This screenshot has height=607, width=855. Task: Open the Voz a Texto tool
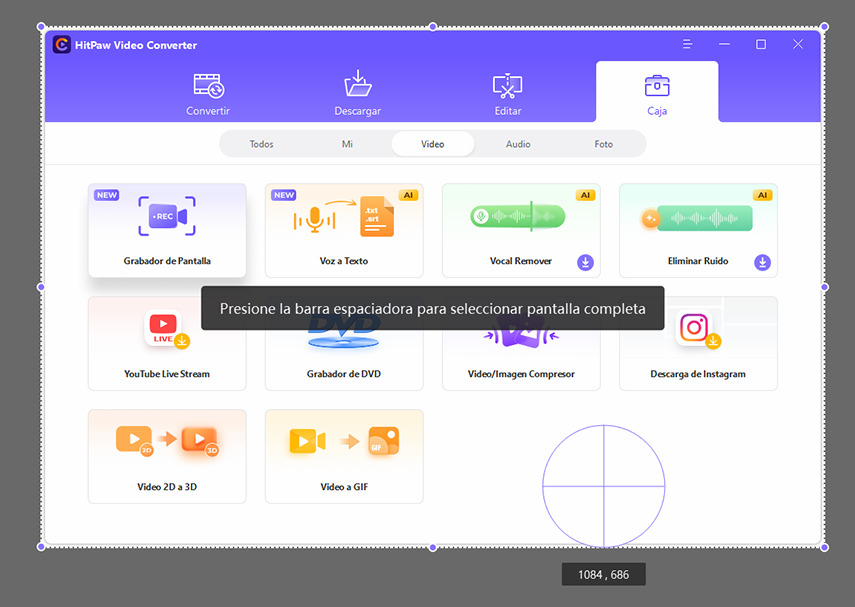pyautogui.click(x=344, y=230)
